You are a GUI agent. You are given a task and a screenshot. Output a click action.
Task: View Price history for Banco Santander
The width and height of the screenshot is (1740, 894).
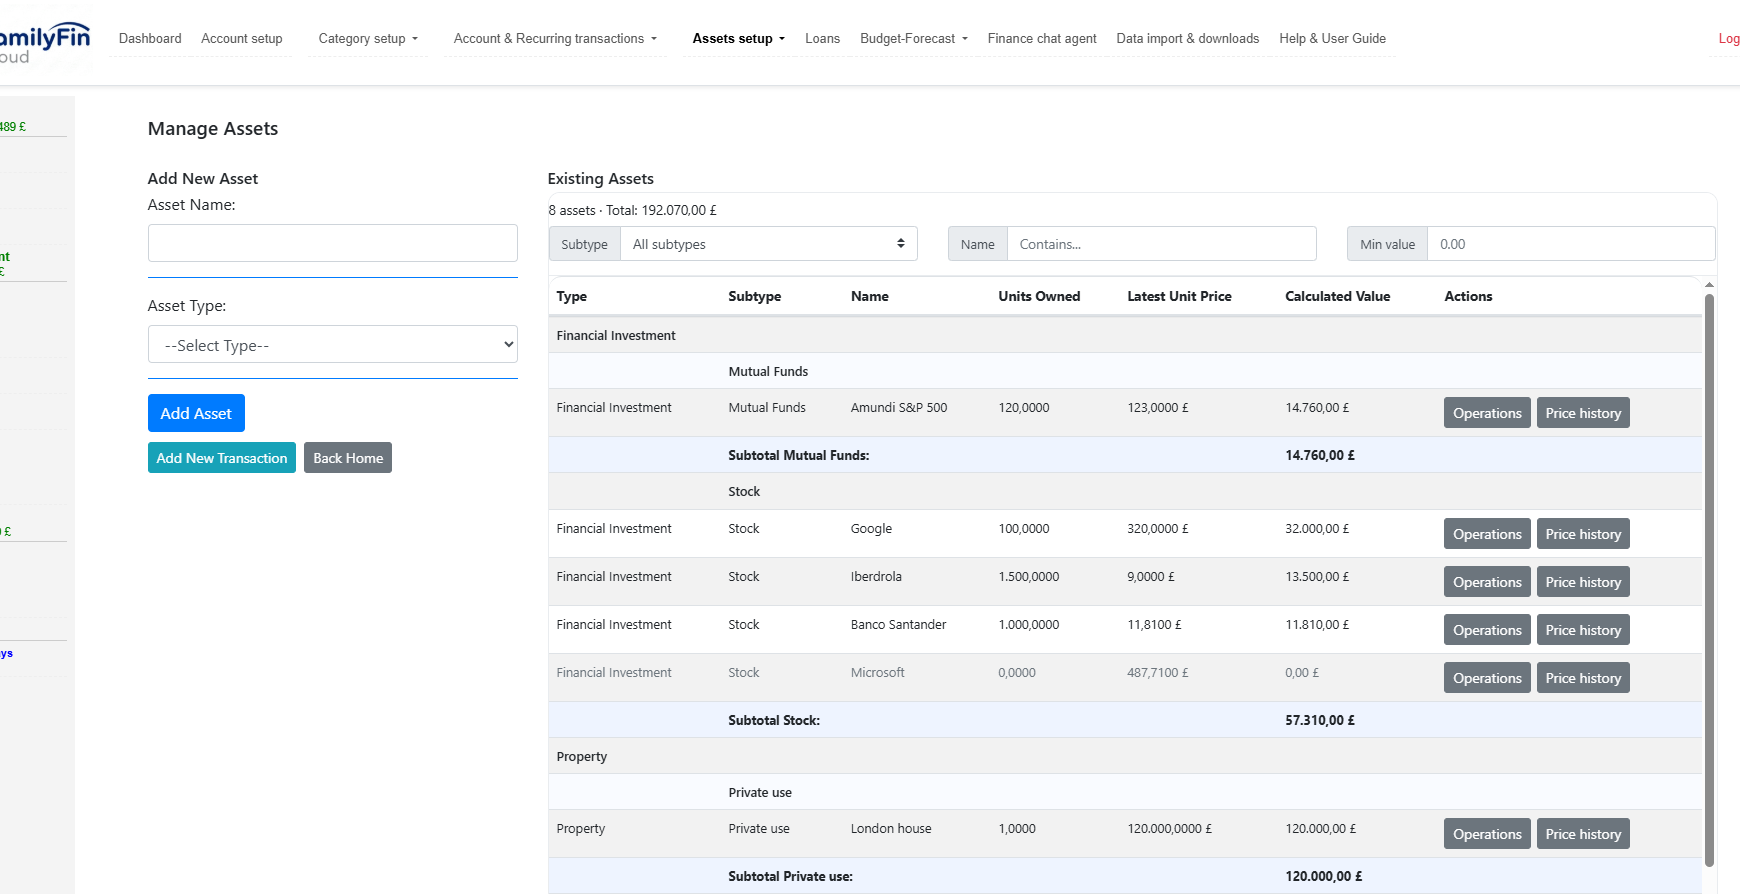pyautogui.click(x=1583, y=630)
